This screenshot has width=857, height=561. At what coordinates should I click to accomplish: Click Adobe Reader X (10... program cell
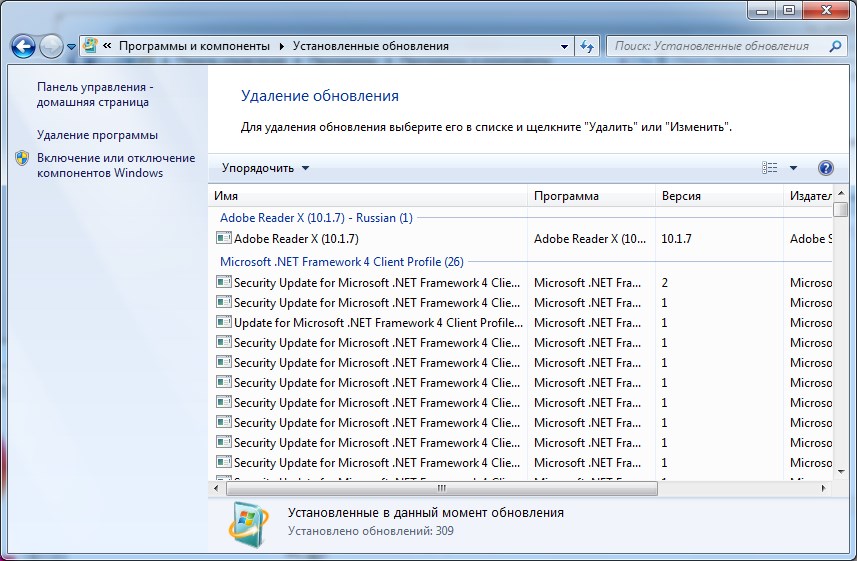590,238
